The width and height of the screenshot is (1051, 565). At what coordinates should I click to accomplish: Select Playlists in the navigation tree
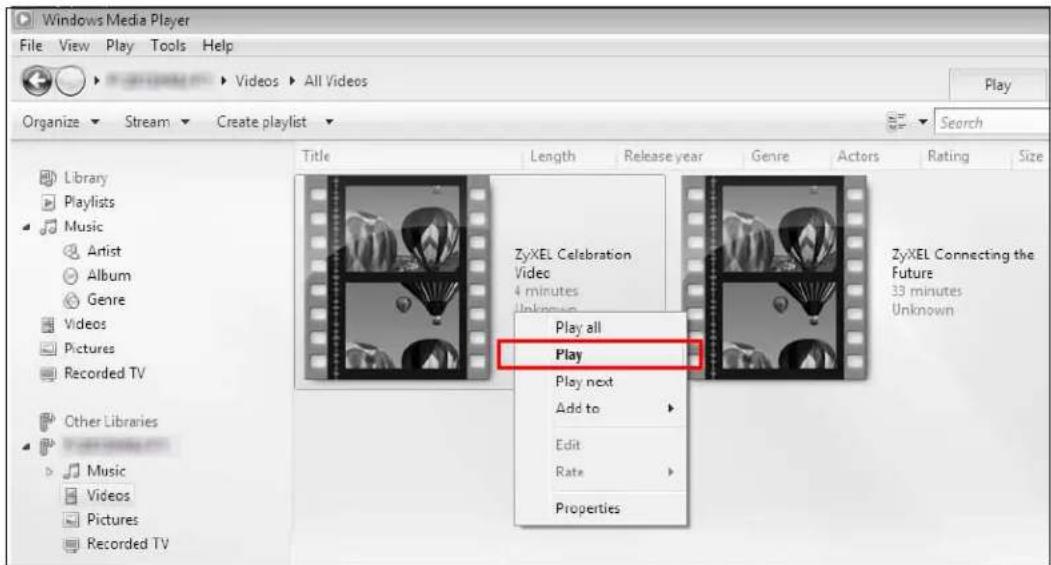(89, 202)
